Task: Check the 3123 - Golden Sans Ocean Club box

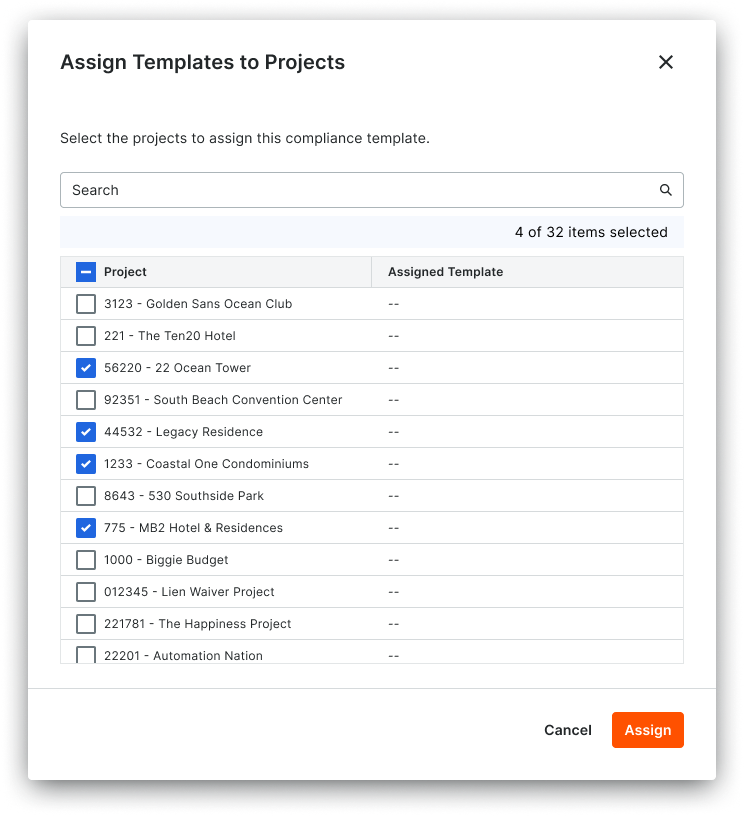Action: point(86,304)
